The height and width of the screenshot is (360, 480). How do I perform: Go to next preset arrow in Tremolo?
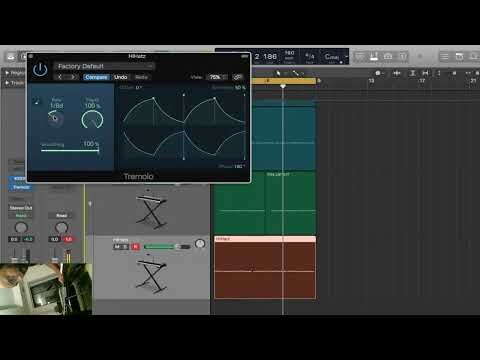click(73, 77)
